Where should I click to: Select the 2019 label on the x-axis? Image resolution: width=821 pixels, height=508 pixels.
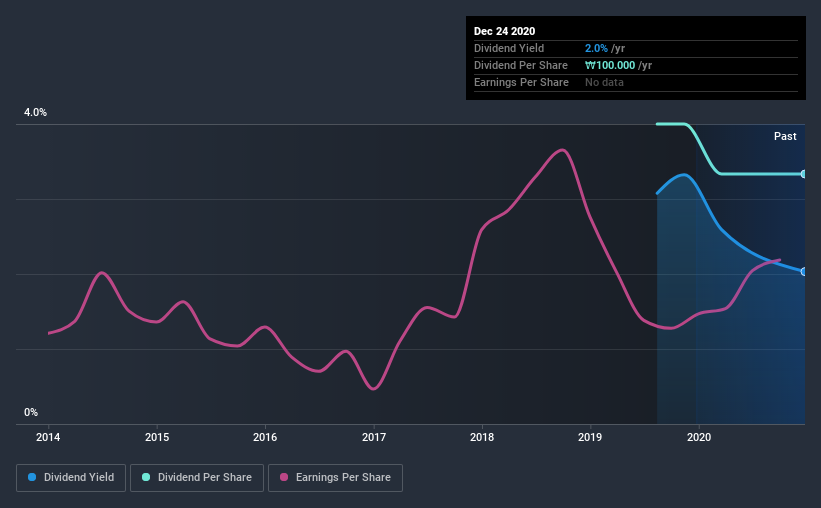(590, 437)
